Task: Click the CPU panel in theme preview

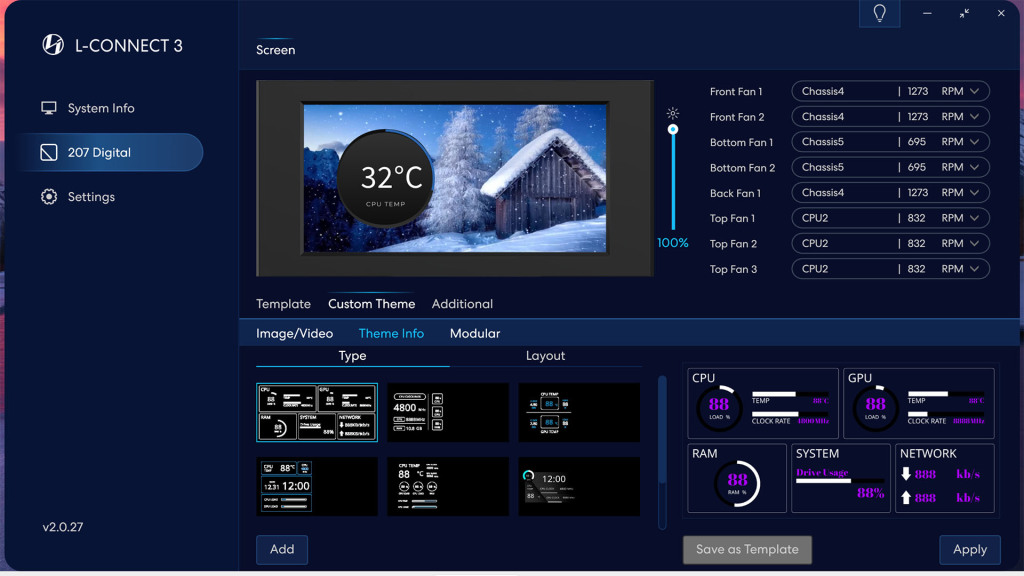Action: point(763,403)
